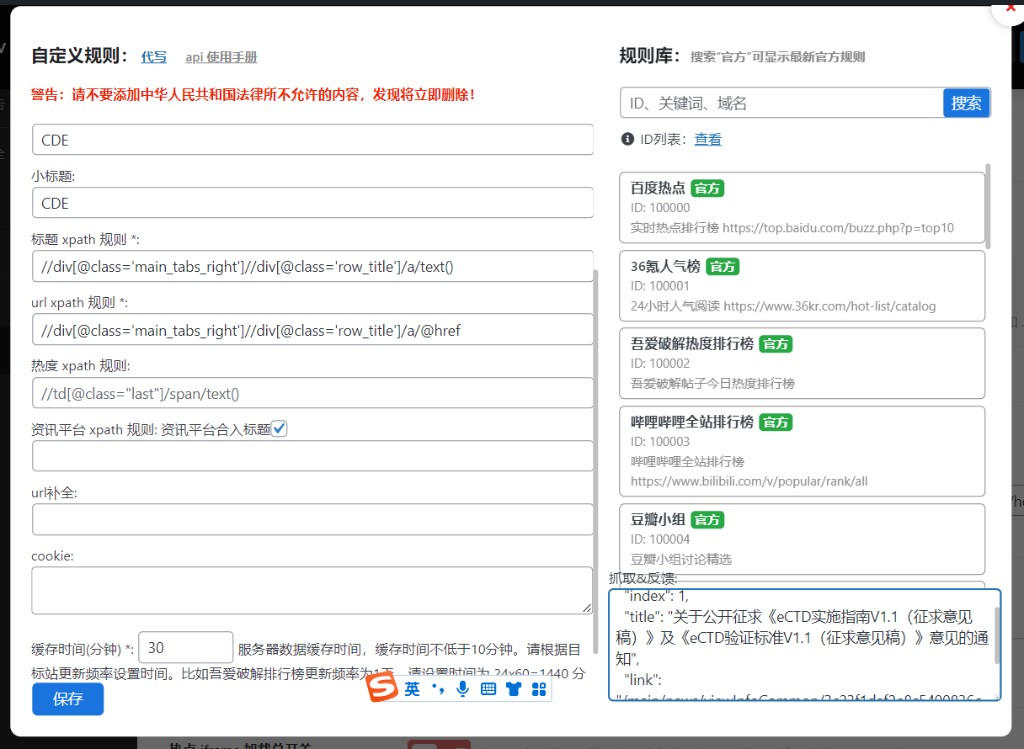Focus the 资讯平台 xpath 规则 field
This screenshot has height=749, width=1024.
[313, 456]
